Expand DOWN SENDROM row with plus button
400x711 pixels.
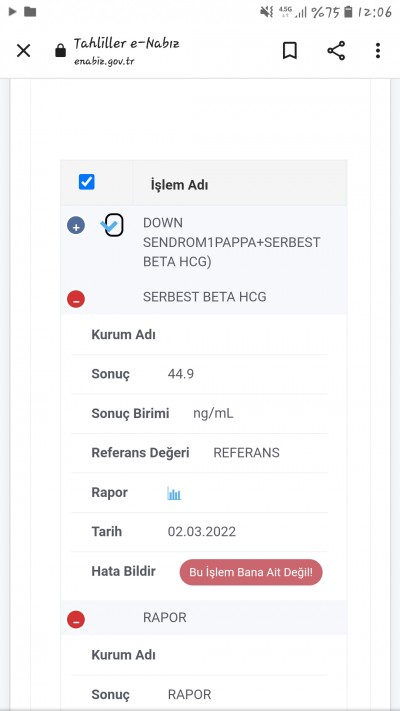click(x=76, y=225)
